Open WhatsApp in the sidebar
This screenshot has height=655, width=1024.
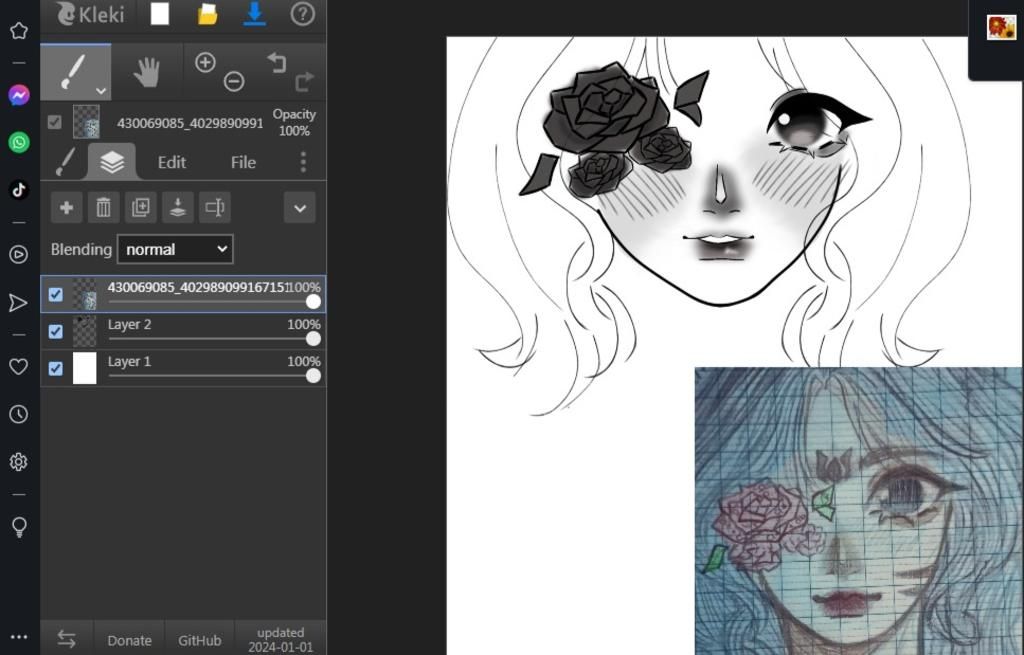click(19, 142)
